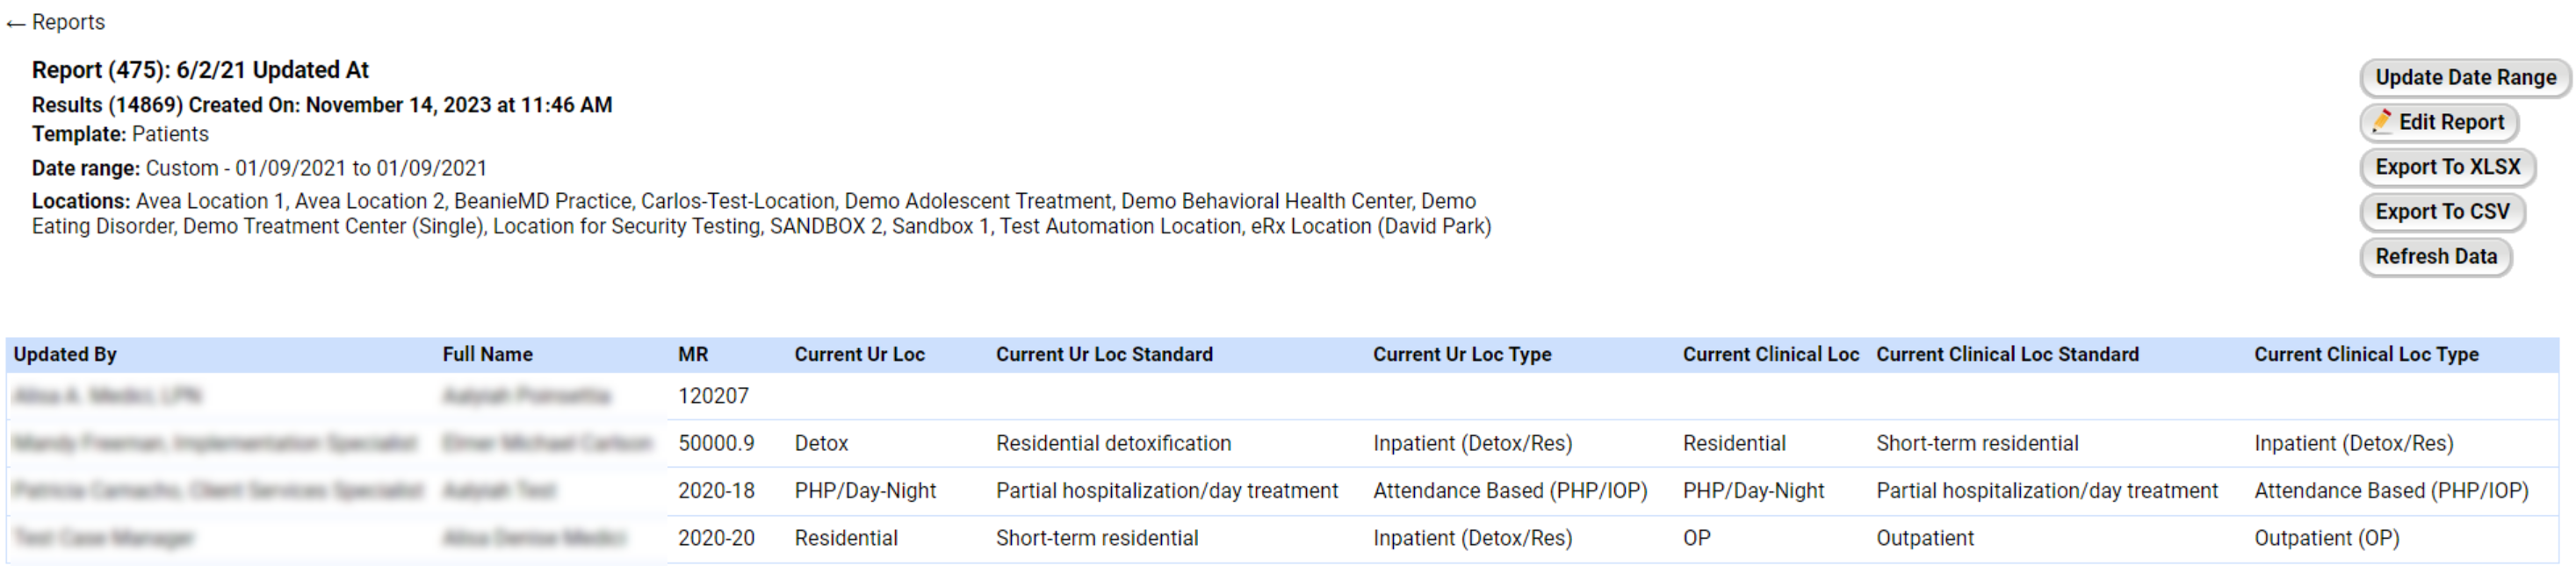Export the report to XLSX
The width and height of the screenshot is (2576, 566).
tap(2447, 166)
